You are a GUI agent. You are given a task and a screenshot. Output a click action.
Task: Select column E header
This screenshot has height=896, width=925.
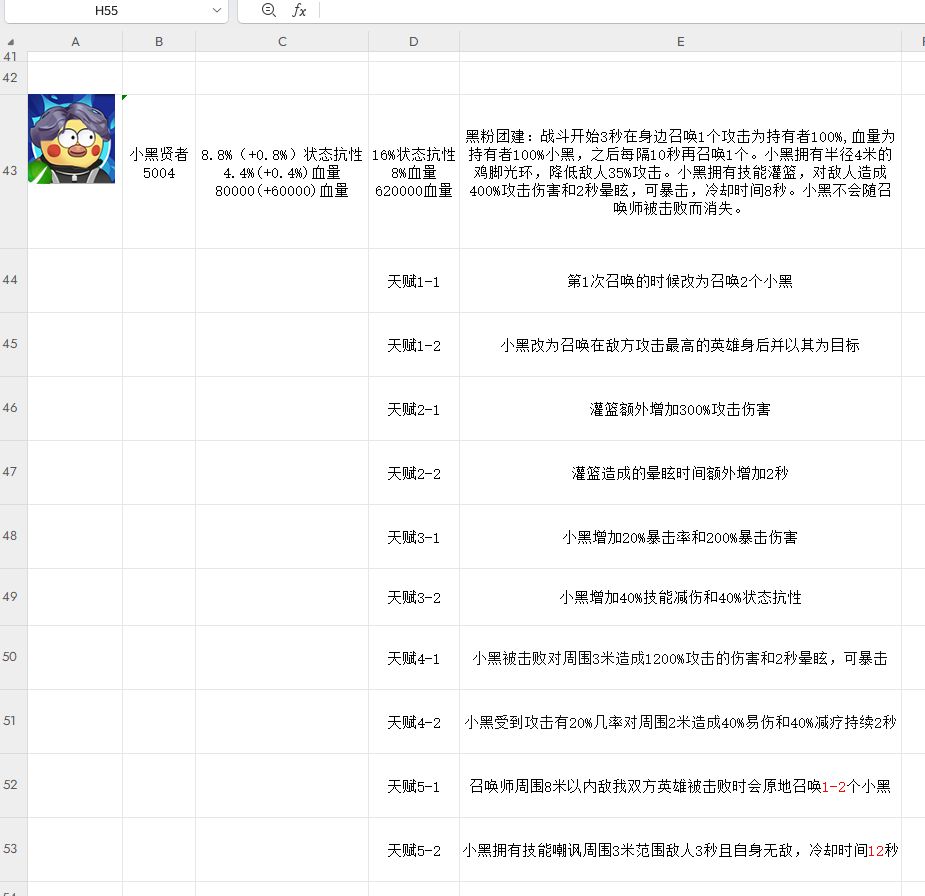coord(680,42)
